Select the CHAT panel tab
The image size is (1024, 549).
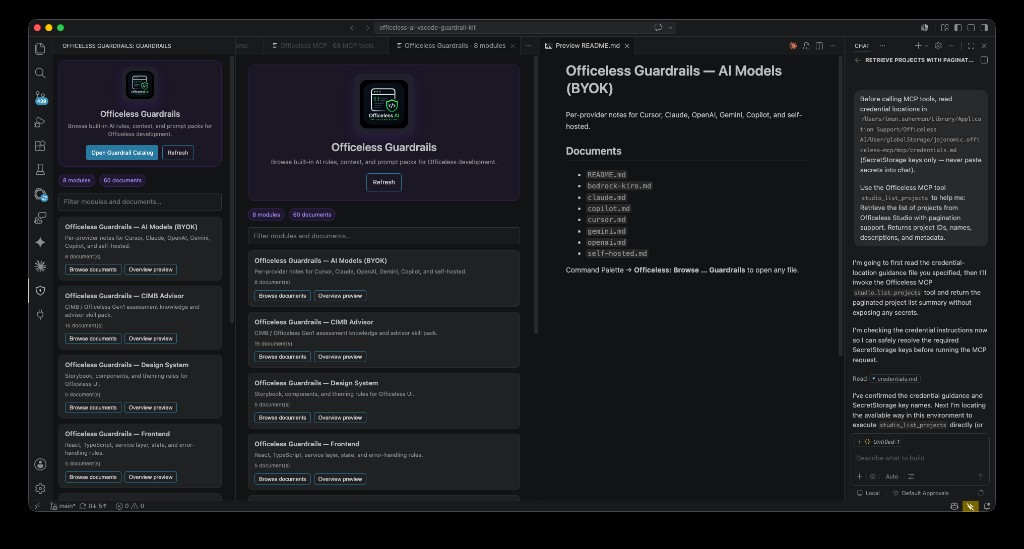(x=861, y=46)
